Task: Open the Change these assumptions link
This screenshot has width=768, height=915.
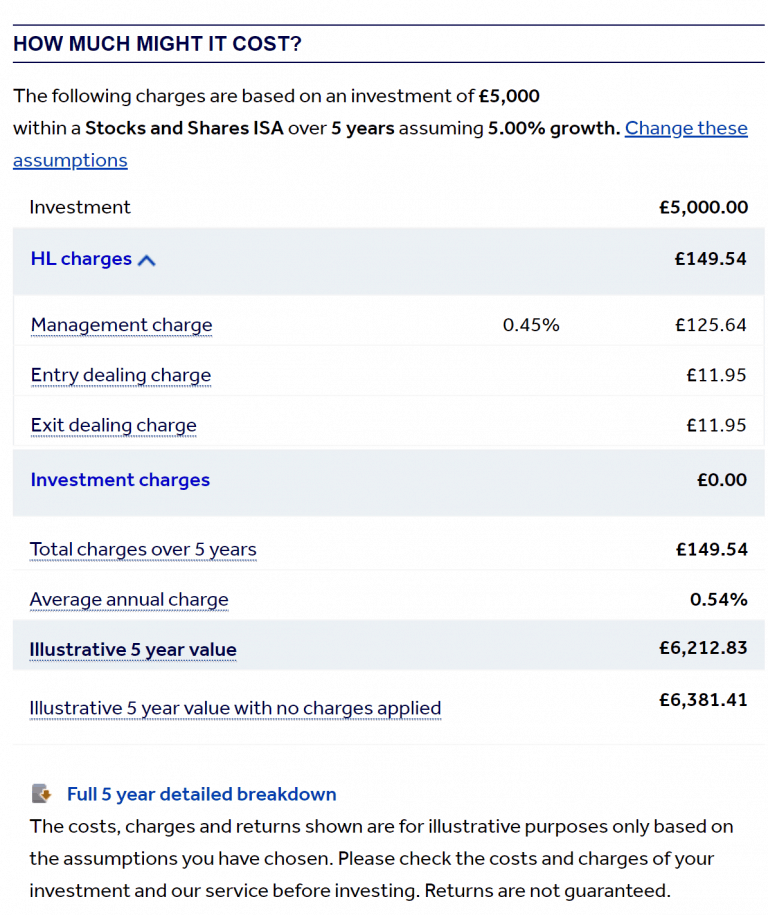Action: 686,128
